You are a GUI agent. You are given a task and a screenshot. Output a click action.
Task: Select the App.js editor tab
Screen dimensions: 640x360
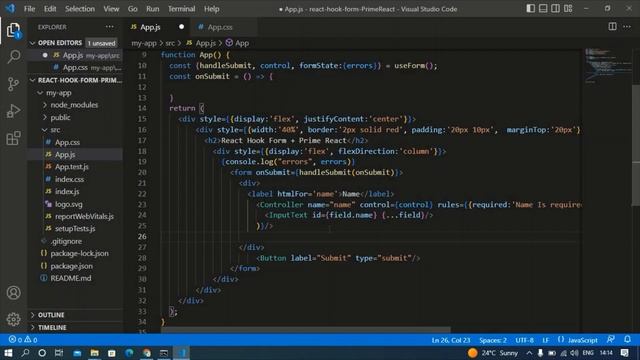point(157,27)
